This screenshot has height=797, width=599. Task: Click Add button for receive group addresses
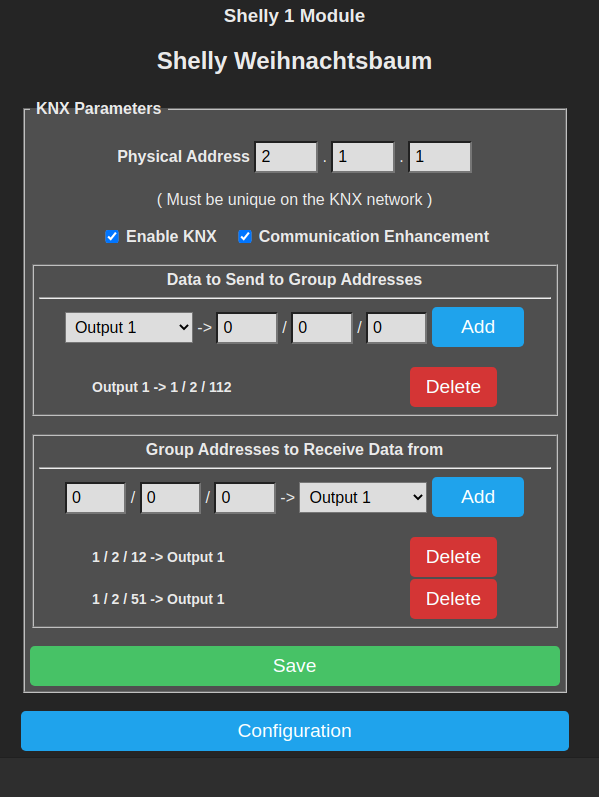[478, 497]
